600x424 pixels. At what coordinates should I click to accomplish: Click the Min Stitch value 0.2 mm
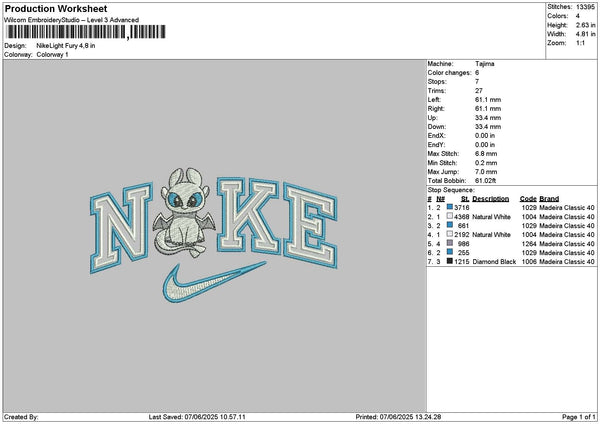tap(486, 163)
